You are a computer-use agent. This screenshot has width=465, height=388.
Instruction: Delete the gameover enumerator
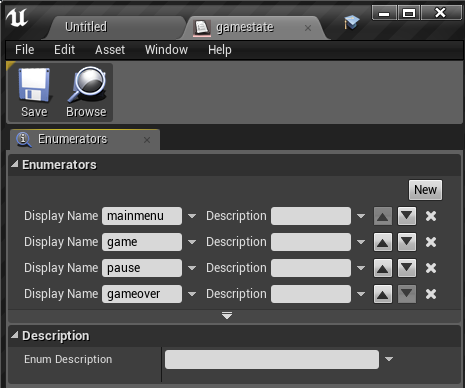431,294
